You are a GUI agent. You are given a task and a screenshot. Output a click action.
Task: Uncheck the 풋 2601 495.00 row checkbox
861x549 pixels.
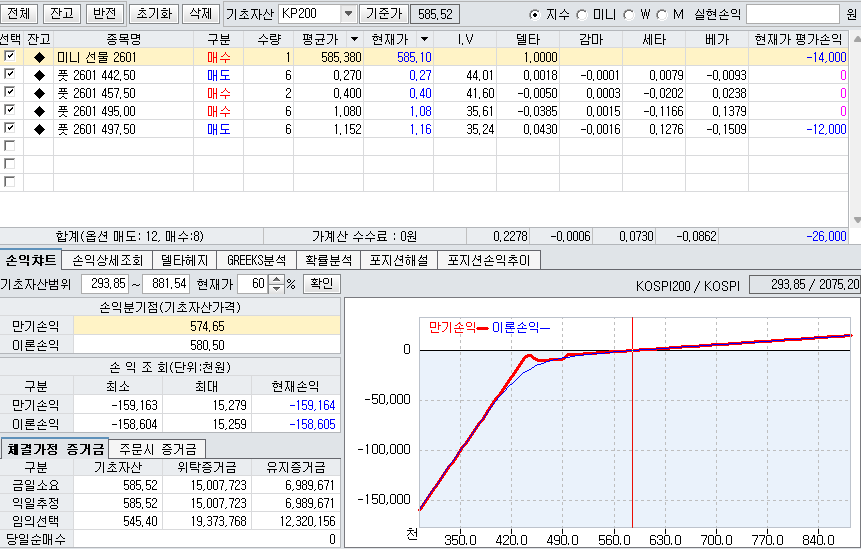click(9, 110)
